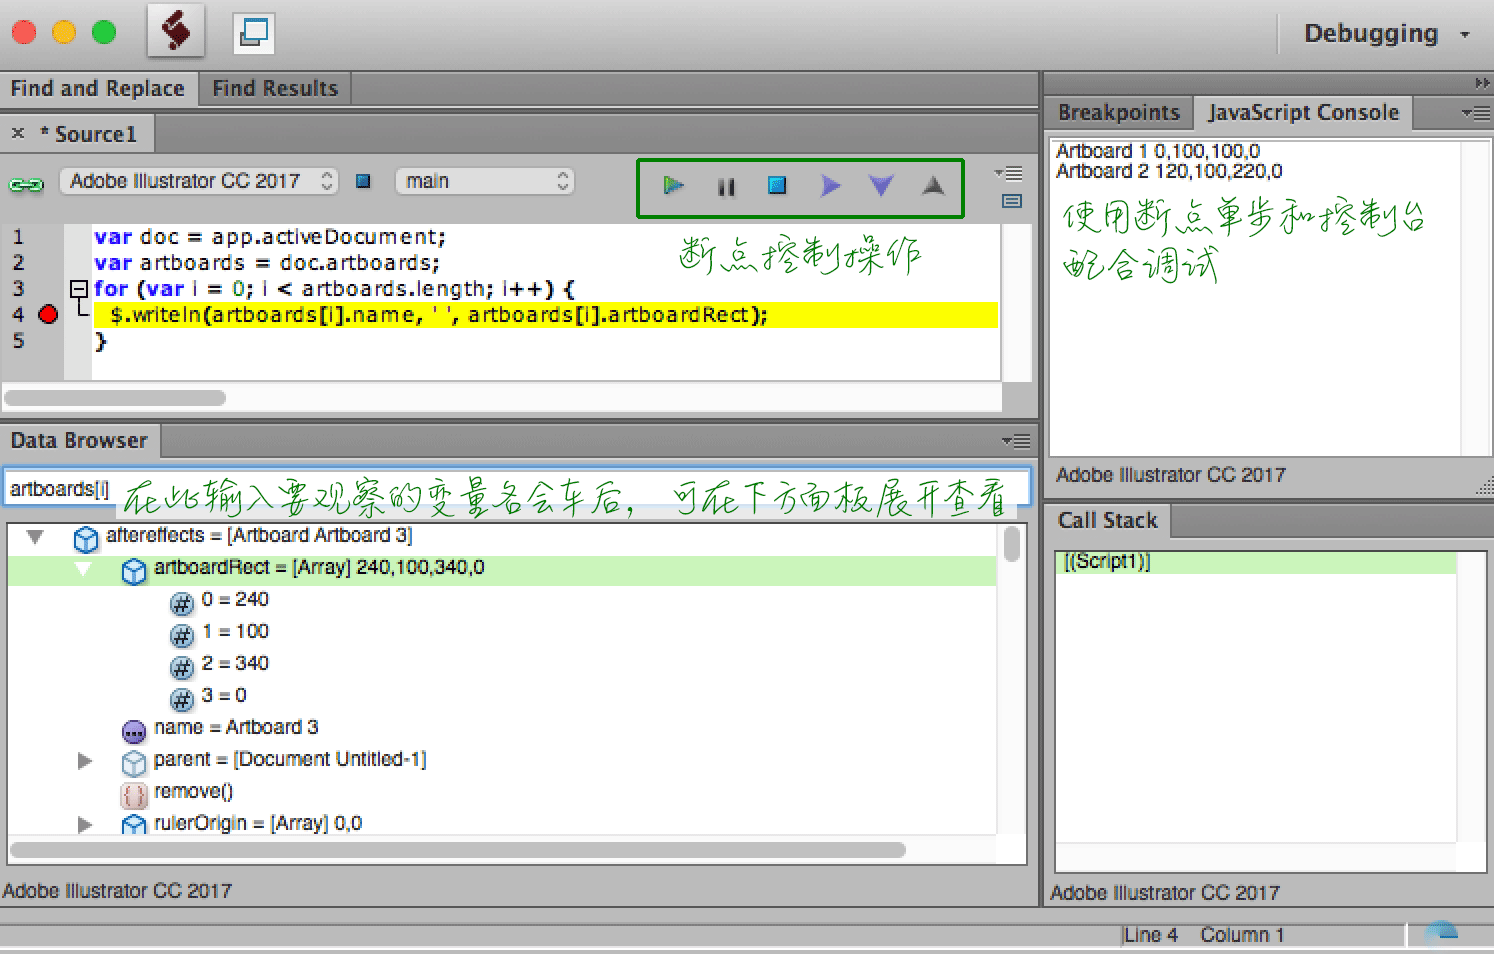This screenshot has width=1494, height=954.
Task: Click the Data Browser vertical scrollbar
Action: (1012, 544)
